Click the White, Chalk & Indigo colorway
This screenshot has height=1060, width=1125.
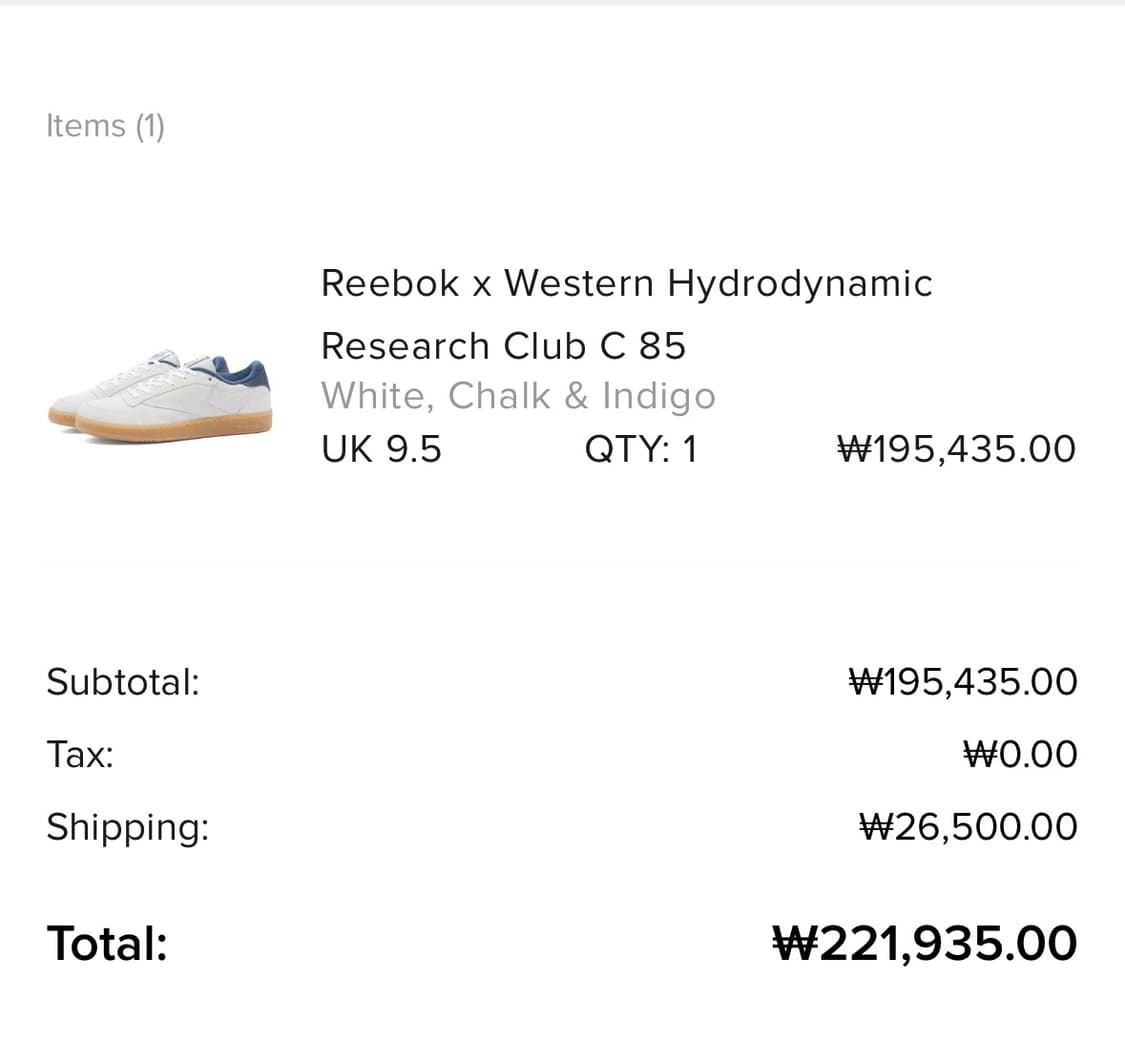tap(518, 396)
